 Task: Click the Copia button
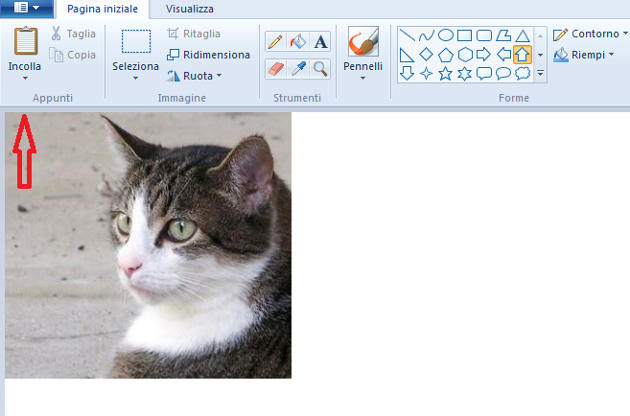[x=73, y=55]
